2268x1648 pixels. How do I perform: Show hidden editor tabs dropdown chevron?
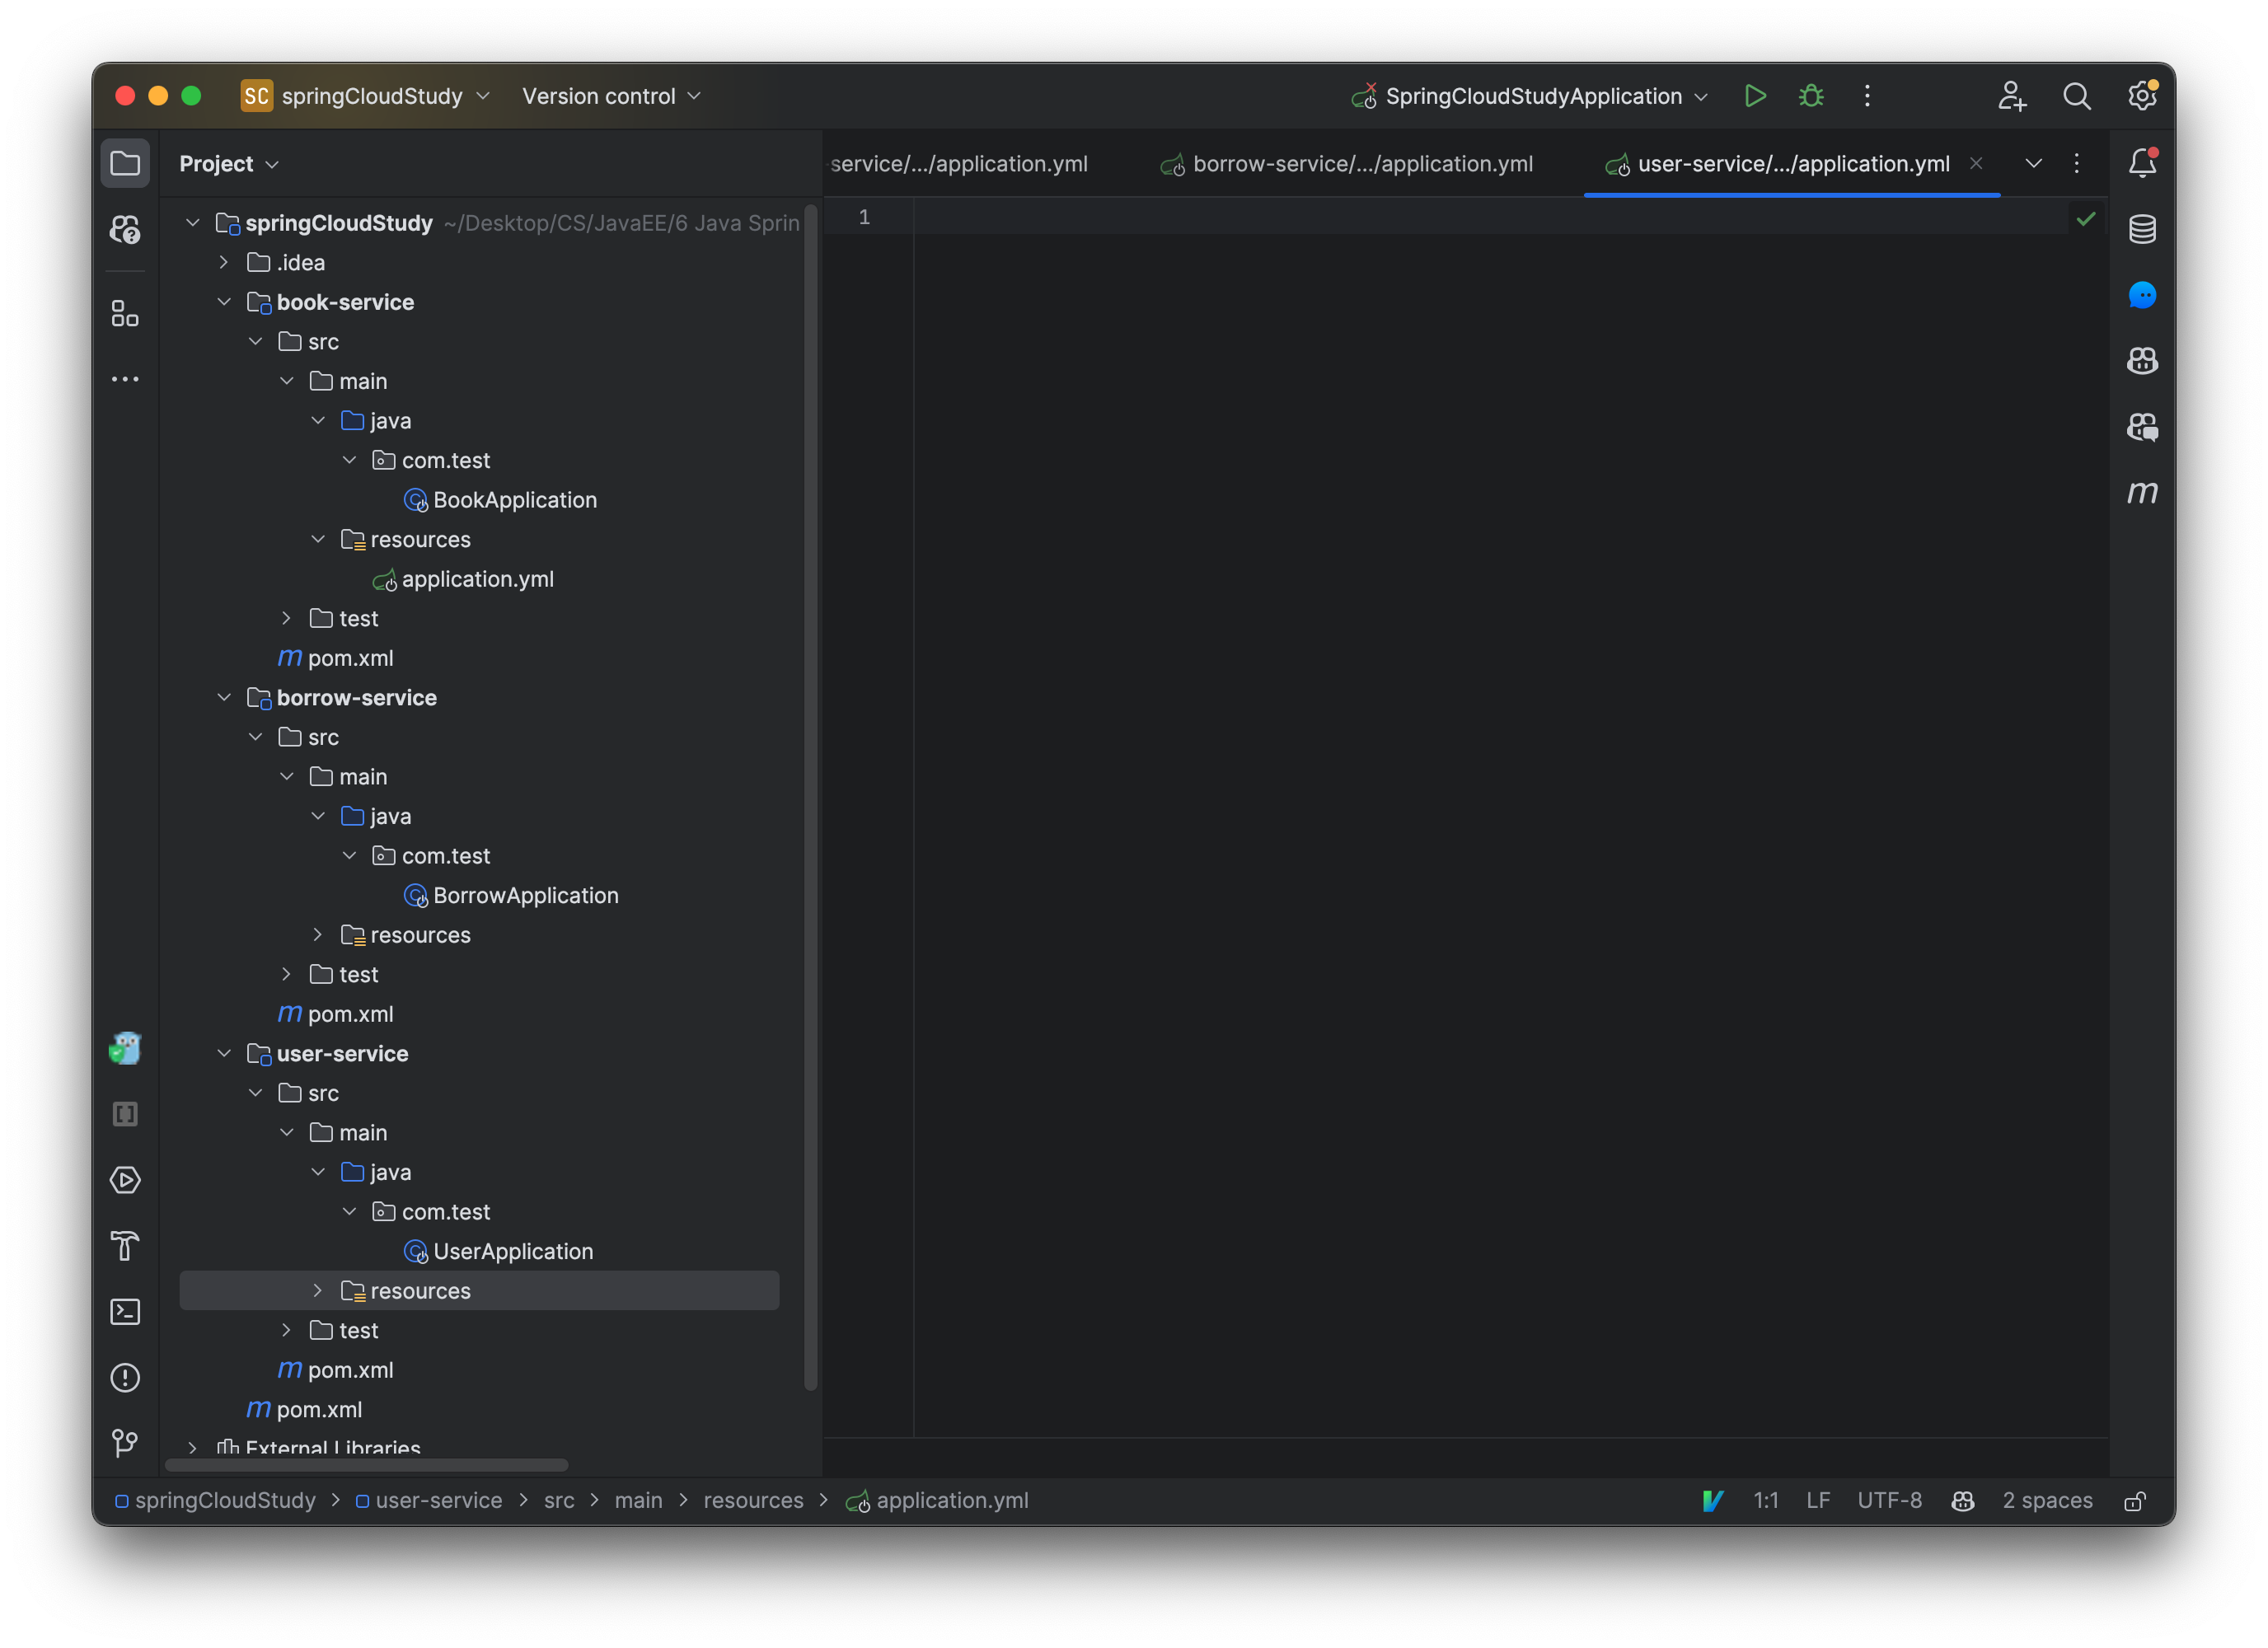pos(2034,163)
